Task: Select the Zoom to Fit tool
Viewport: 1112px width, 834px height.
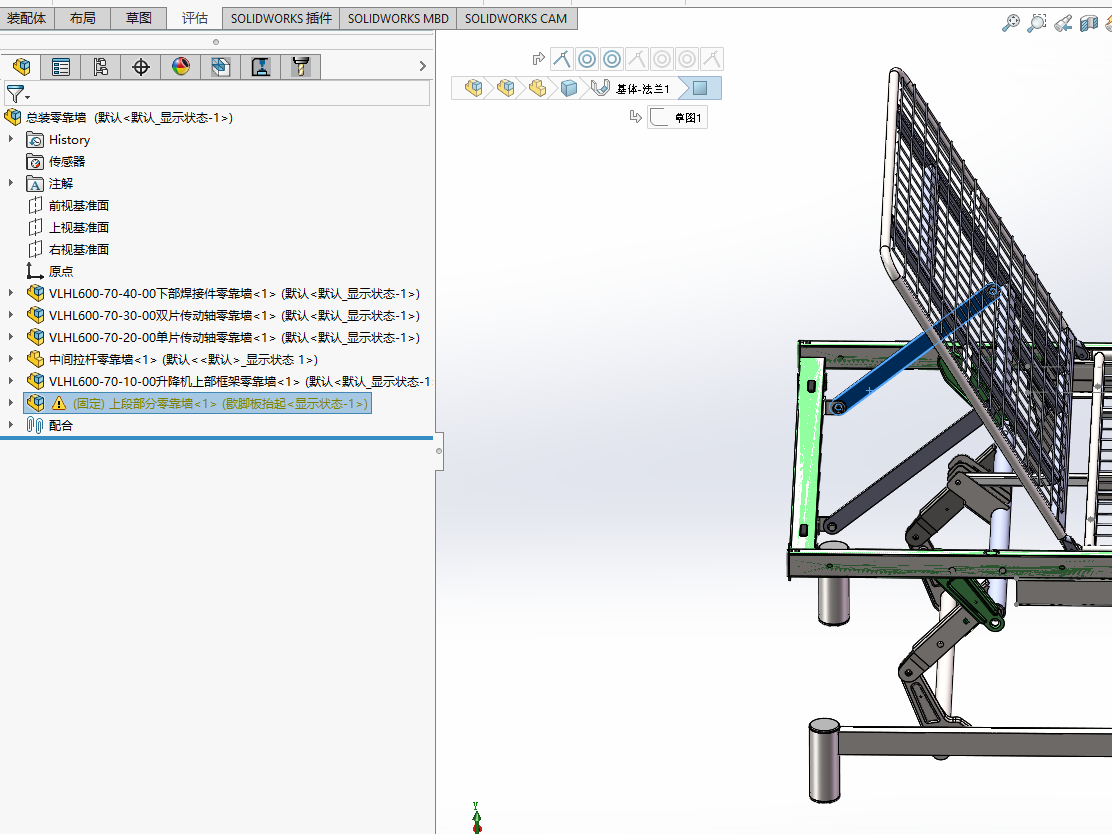Action: point(1012,21)
